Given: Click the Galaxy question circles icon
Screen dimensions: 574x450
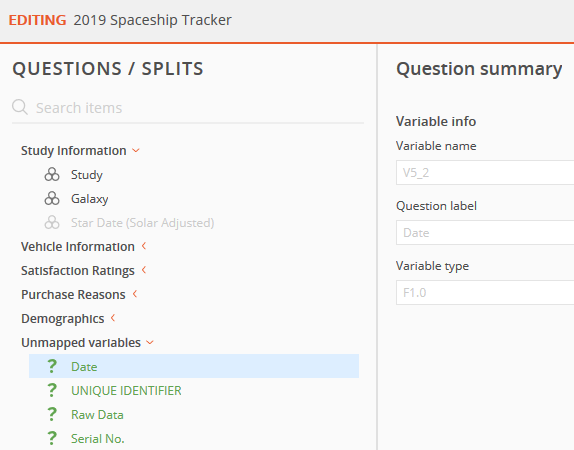Looking at the screenshot, I should (52, 198).
